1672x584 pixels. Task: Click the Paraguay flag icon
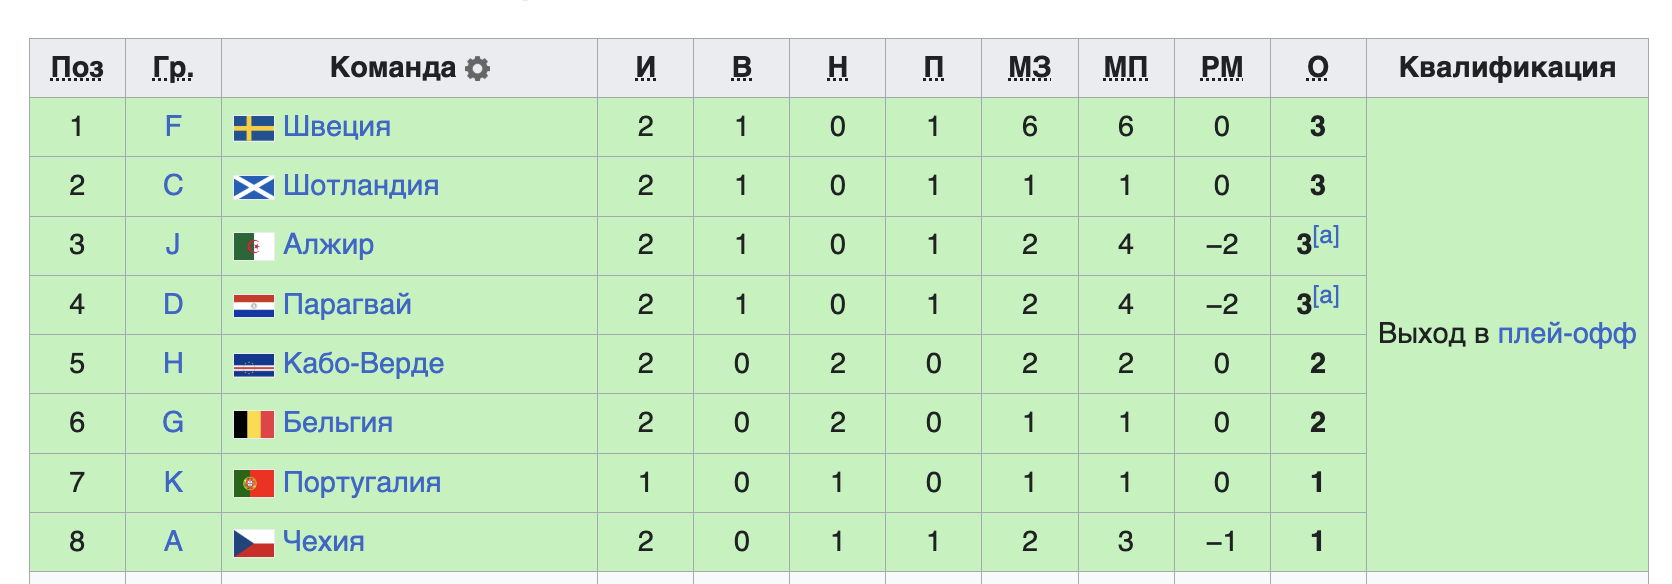tap(254, 306)
